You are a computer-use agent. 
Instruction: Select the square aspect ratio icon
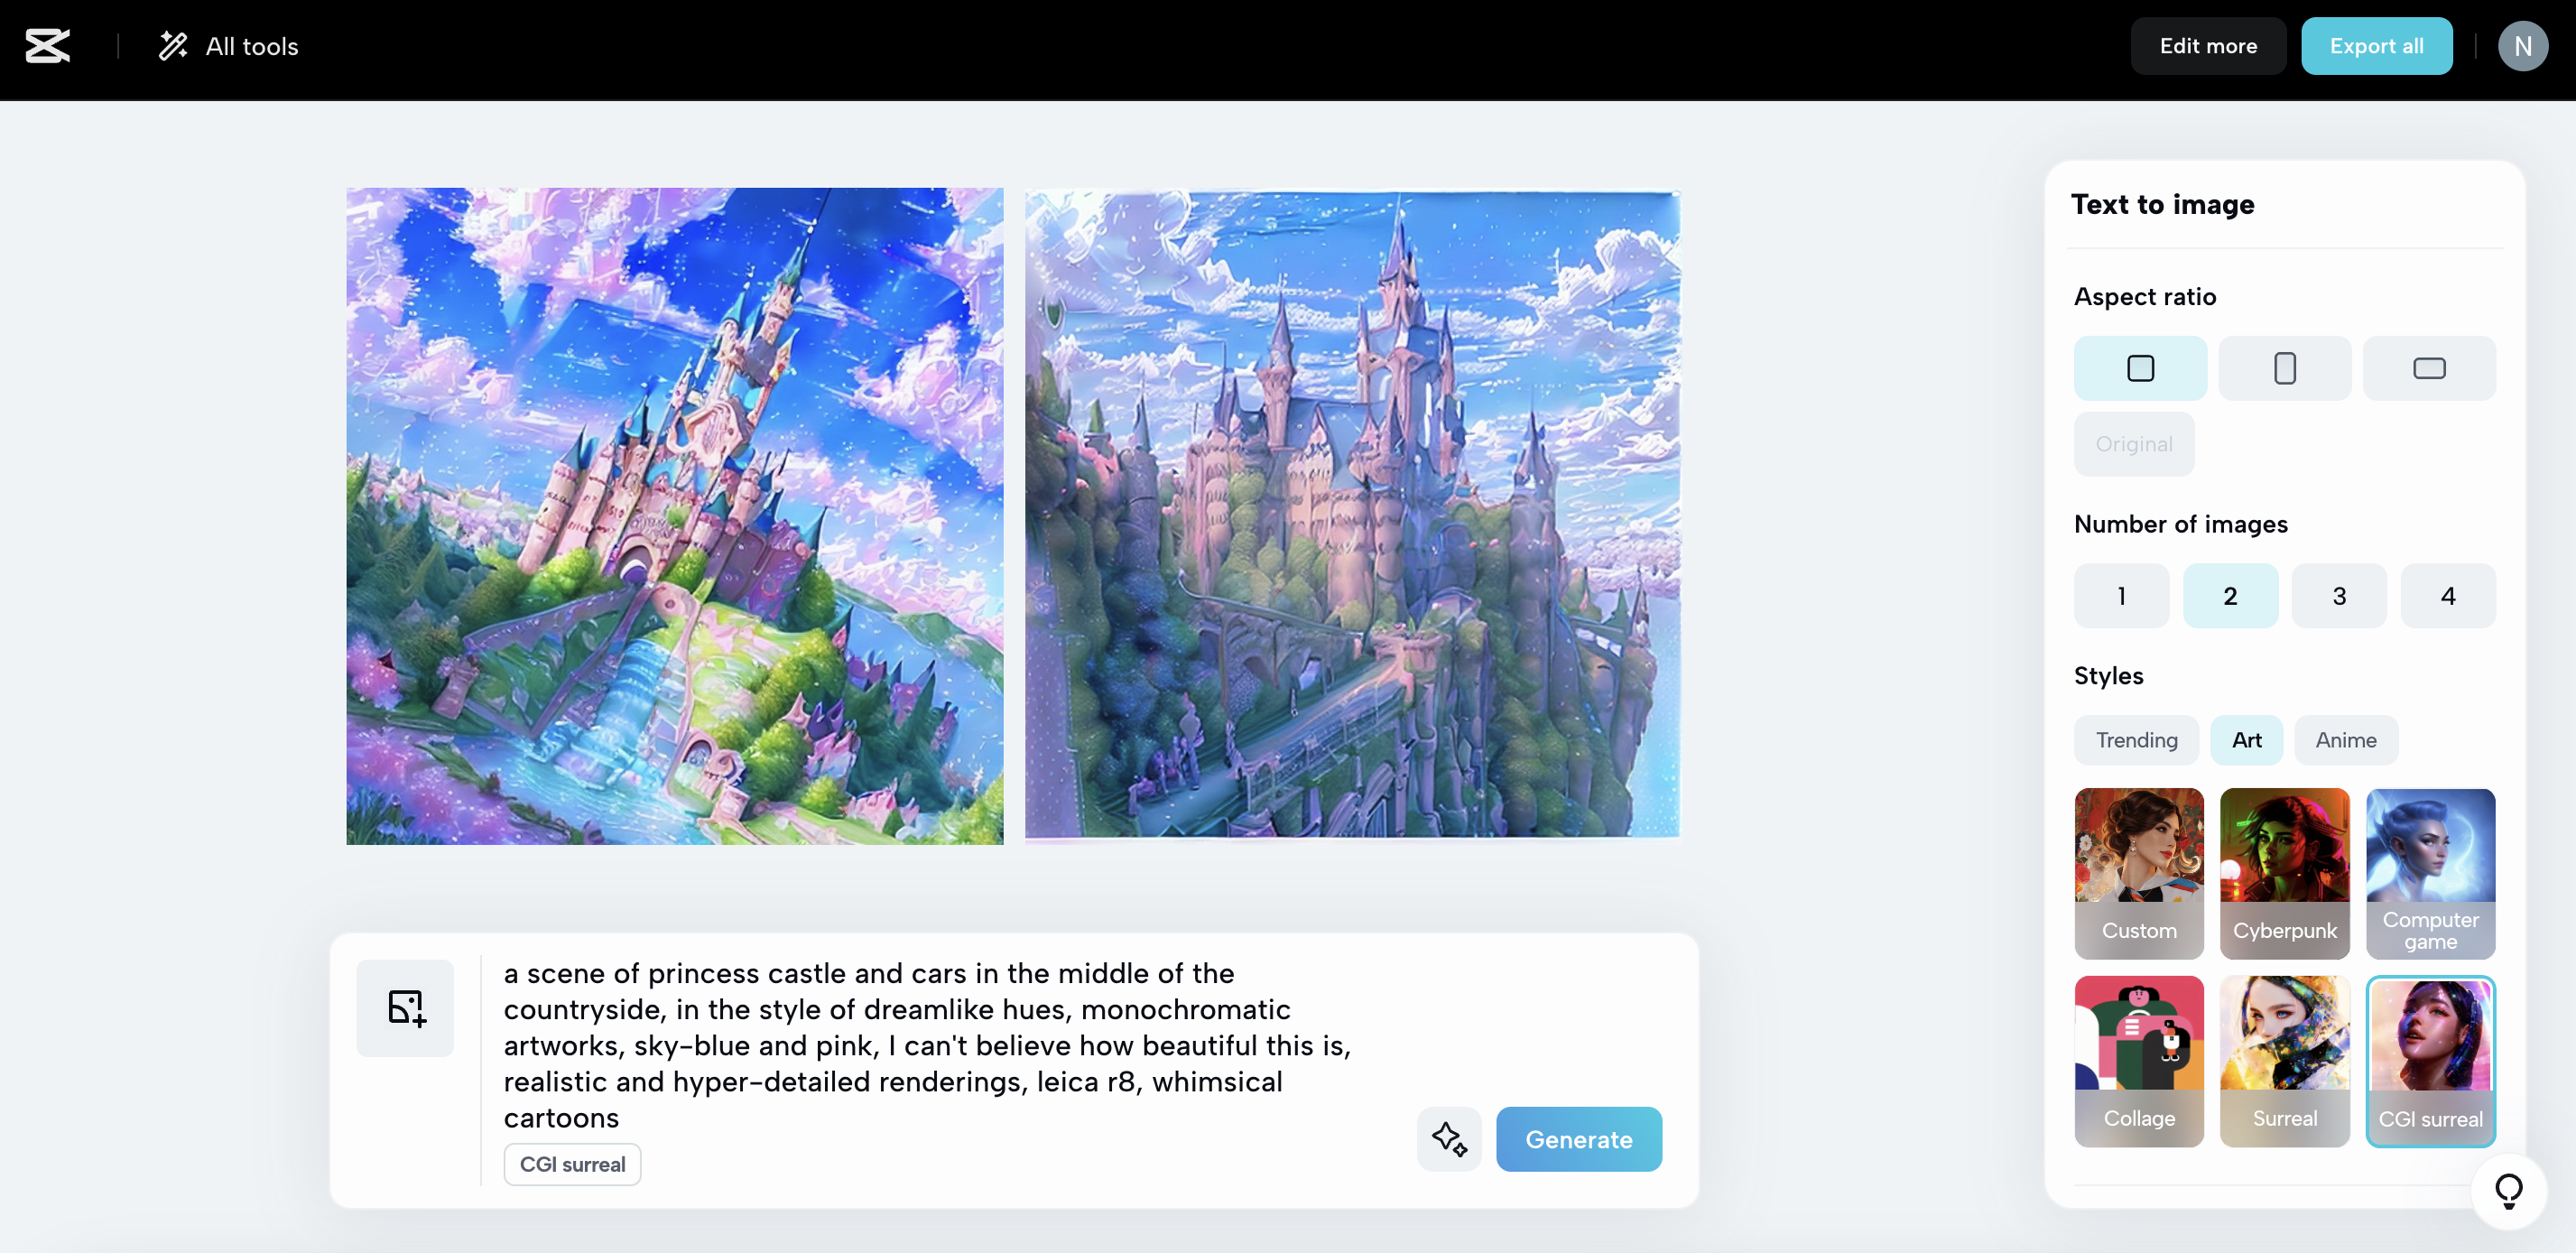click(2139, 368)
